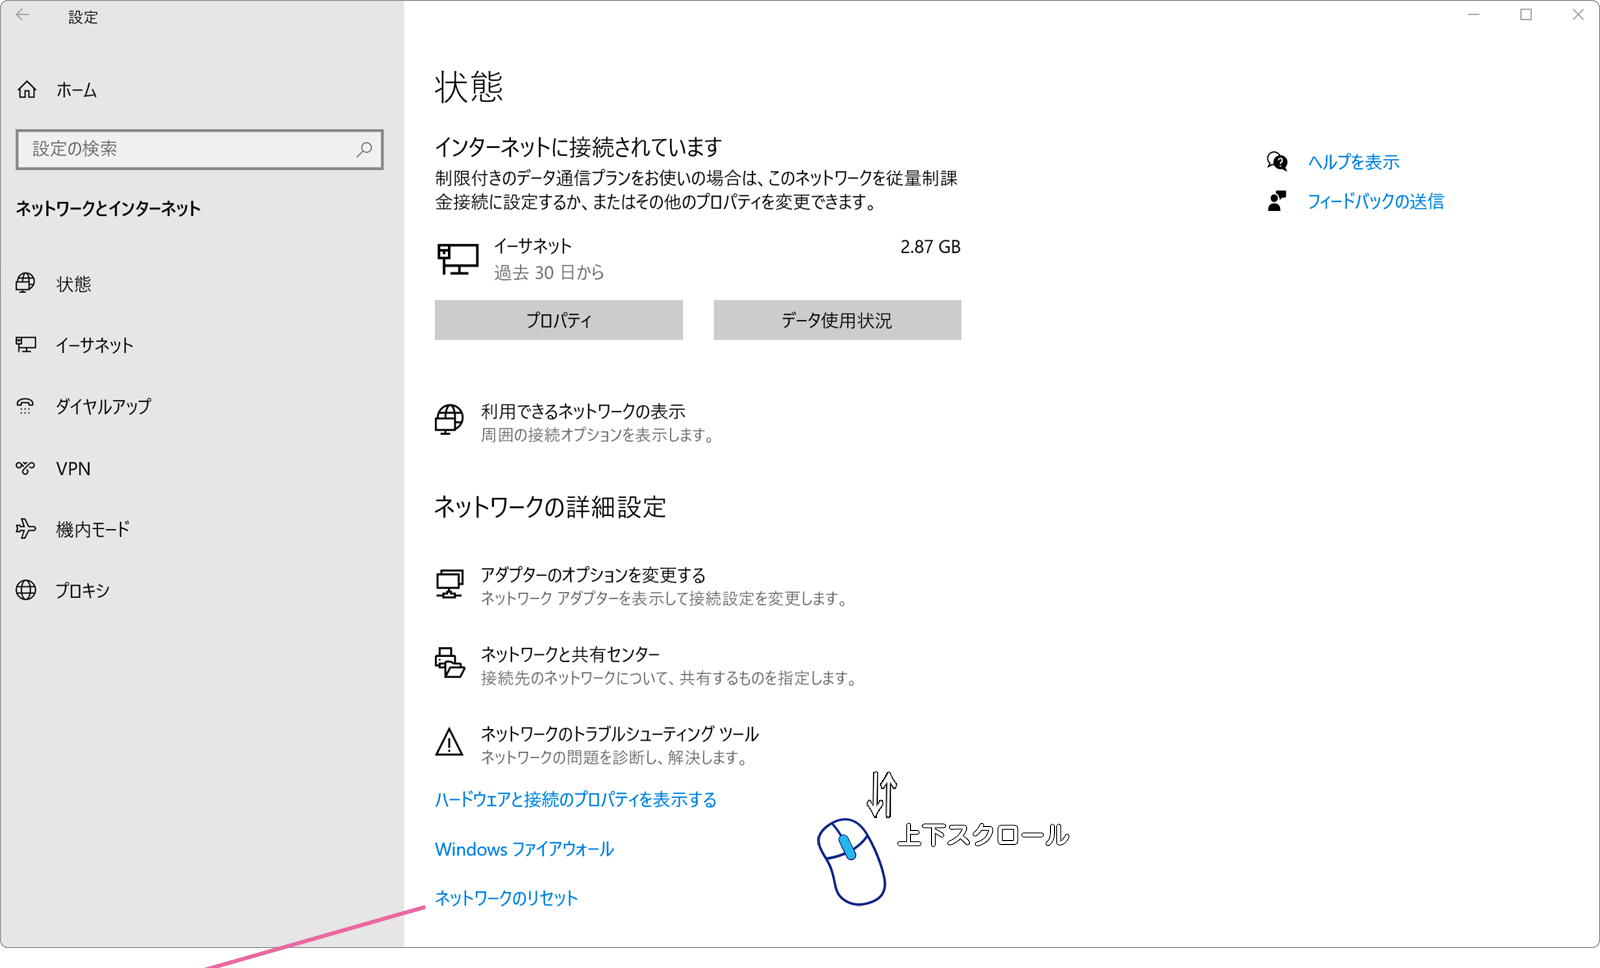Launch ネットワークのトラブルシューティング ツール
The image size is (1600, 968).
(619, 734)
